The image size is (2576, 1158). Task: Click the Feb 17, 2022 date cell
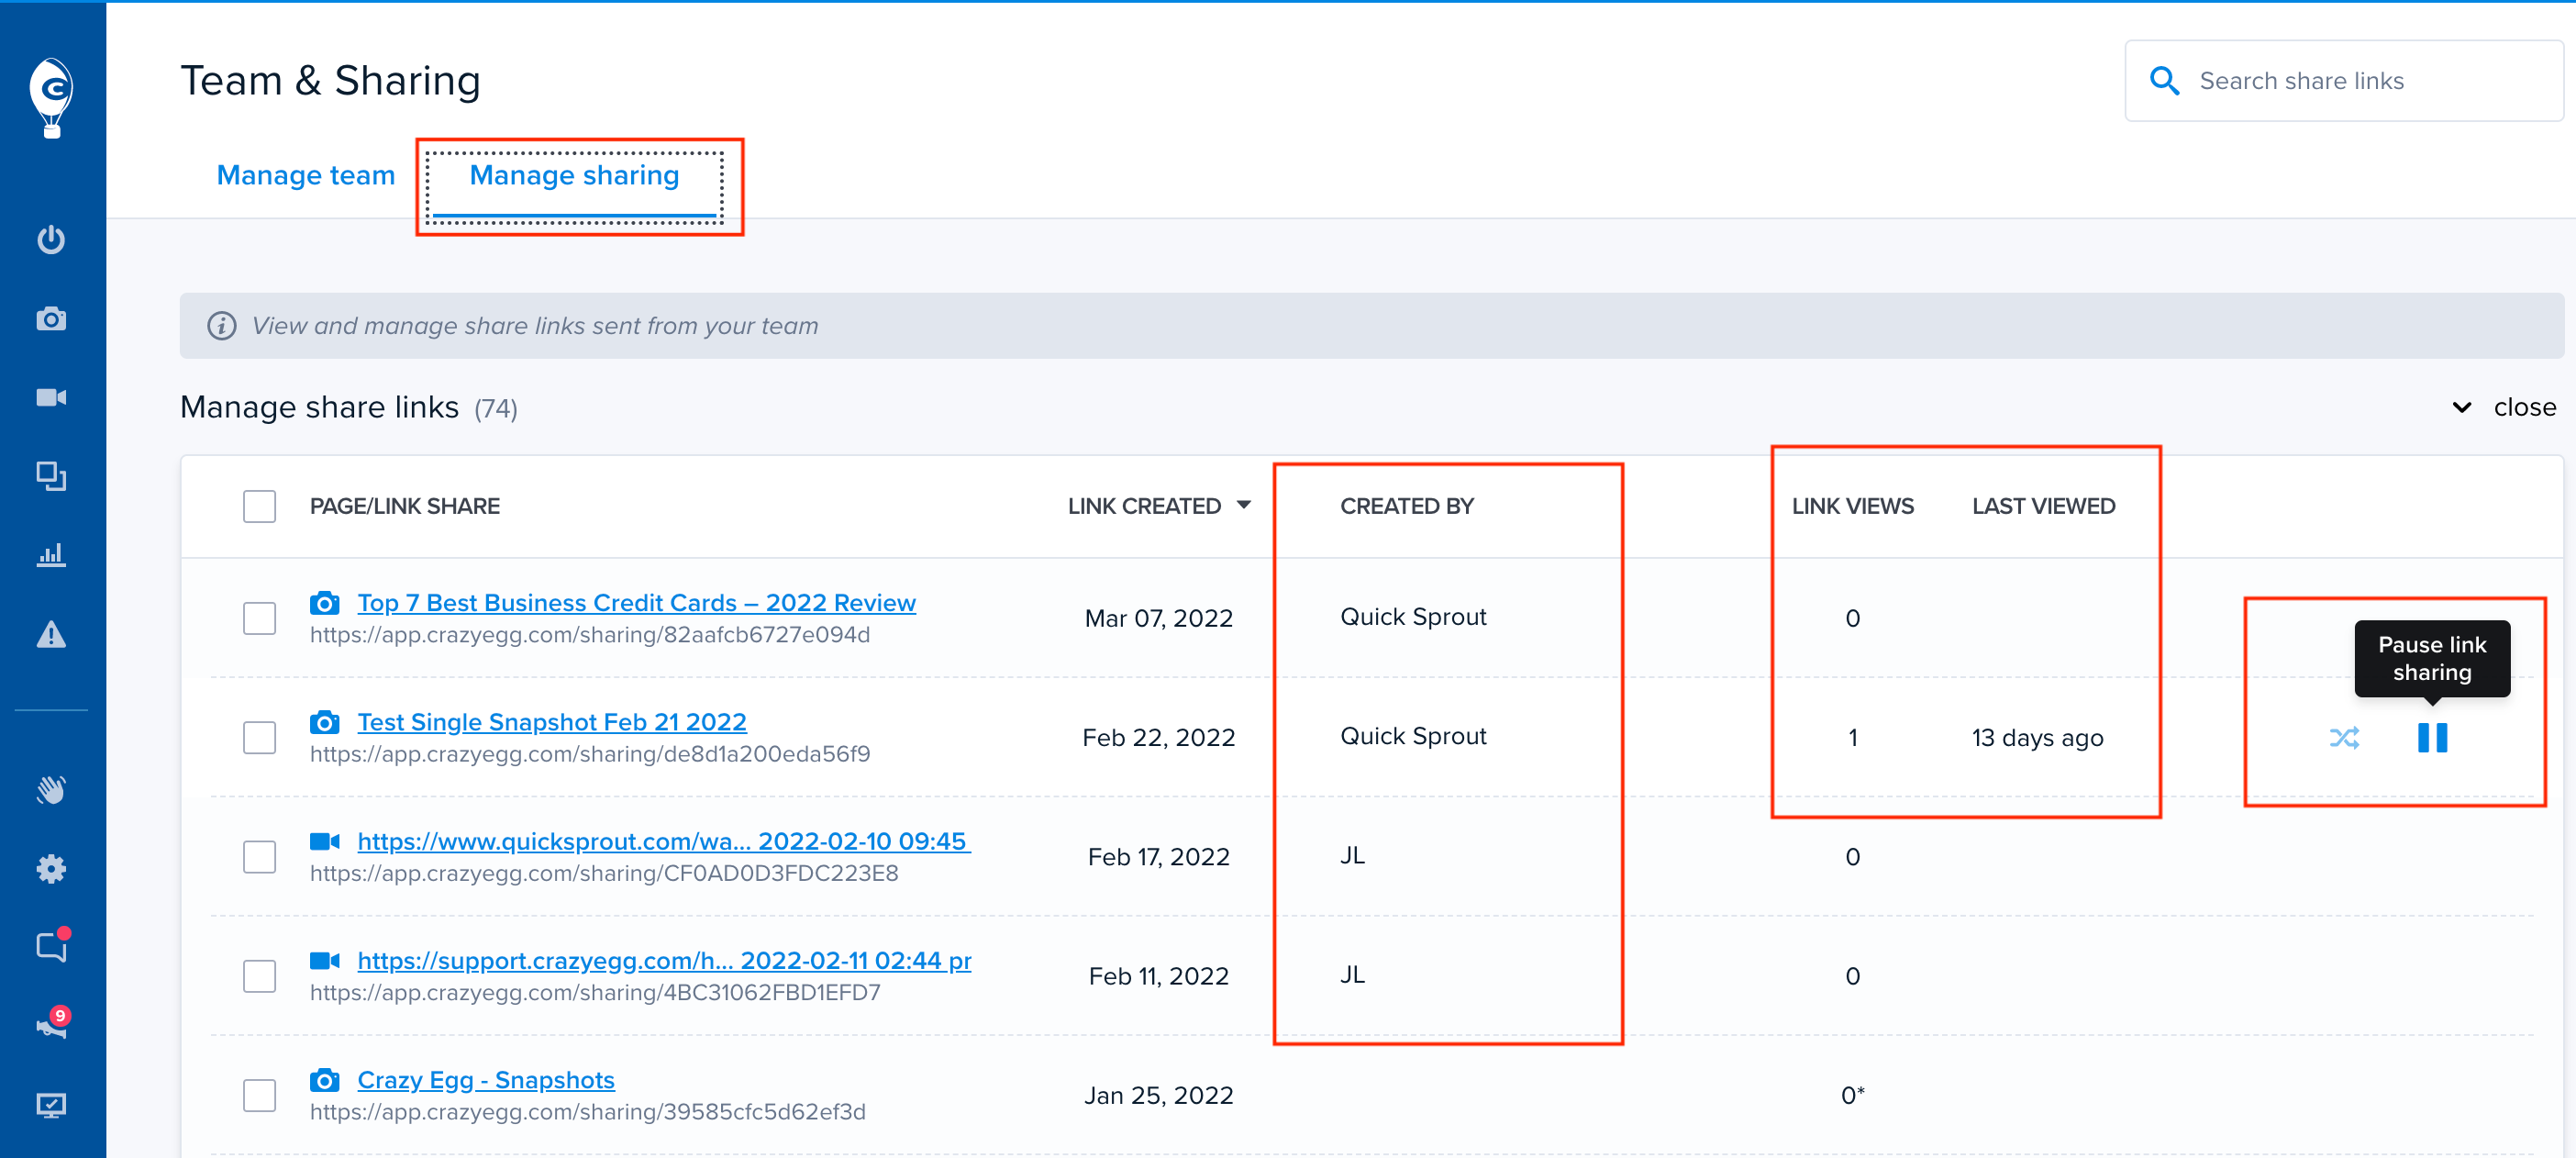pos(1159,857)
